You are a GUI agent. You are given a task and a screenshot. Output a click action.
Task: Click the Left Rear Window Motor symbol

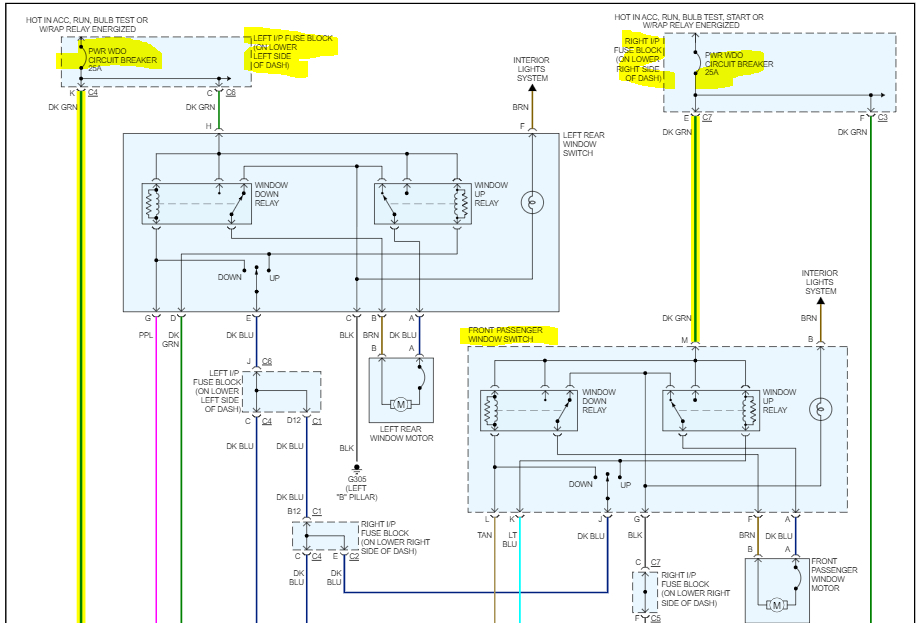(x=400, y=405)
